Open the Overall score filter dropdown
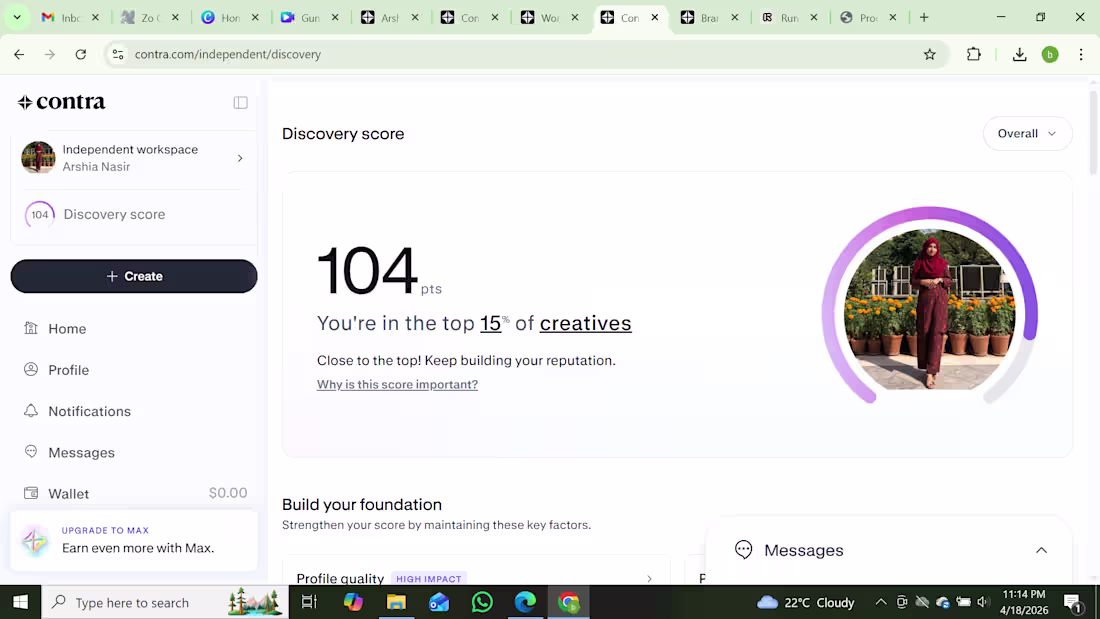Screen dimensions: 1100x619 click(1027, 133)
